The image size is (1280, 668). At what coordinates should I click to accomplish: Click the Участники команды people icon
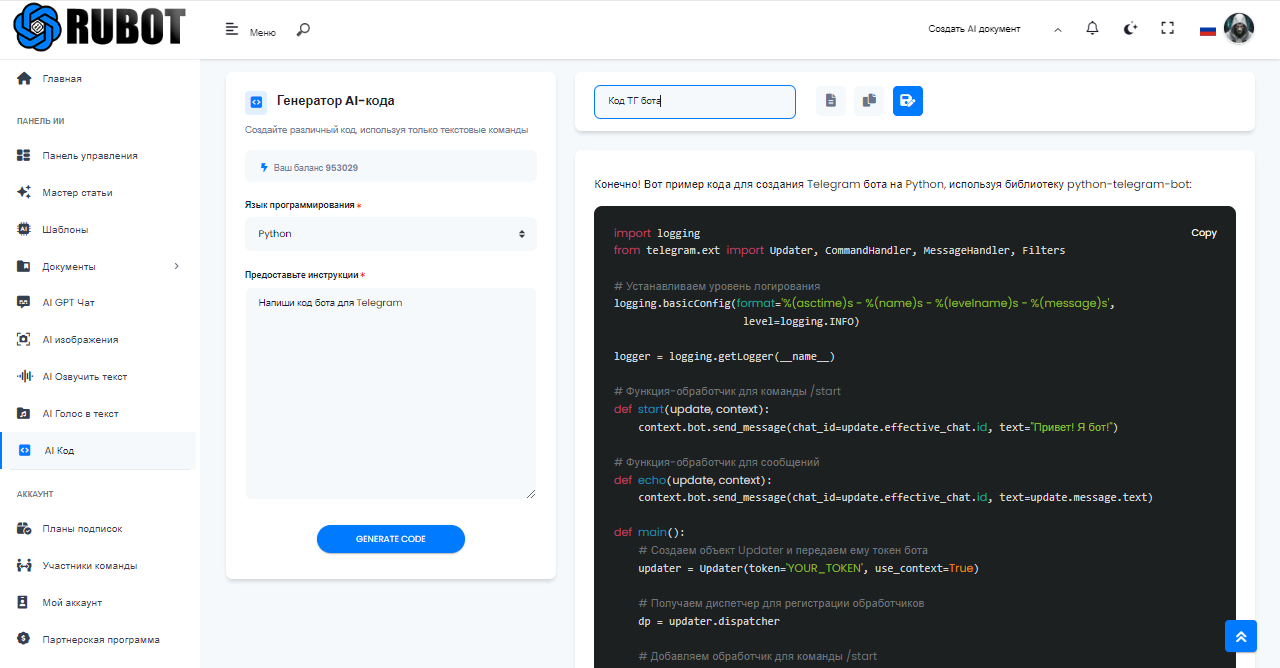[24, 565]
